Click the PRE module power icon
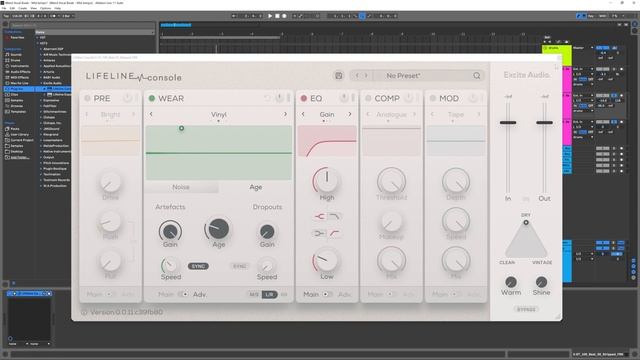 click(x=128, y=98)
